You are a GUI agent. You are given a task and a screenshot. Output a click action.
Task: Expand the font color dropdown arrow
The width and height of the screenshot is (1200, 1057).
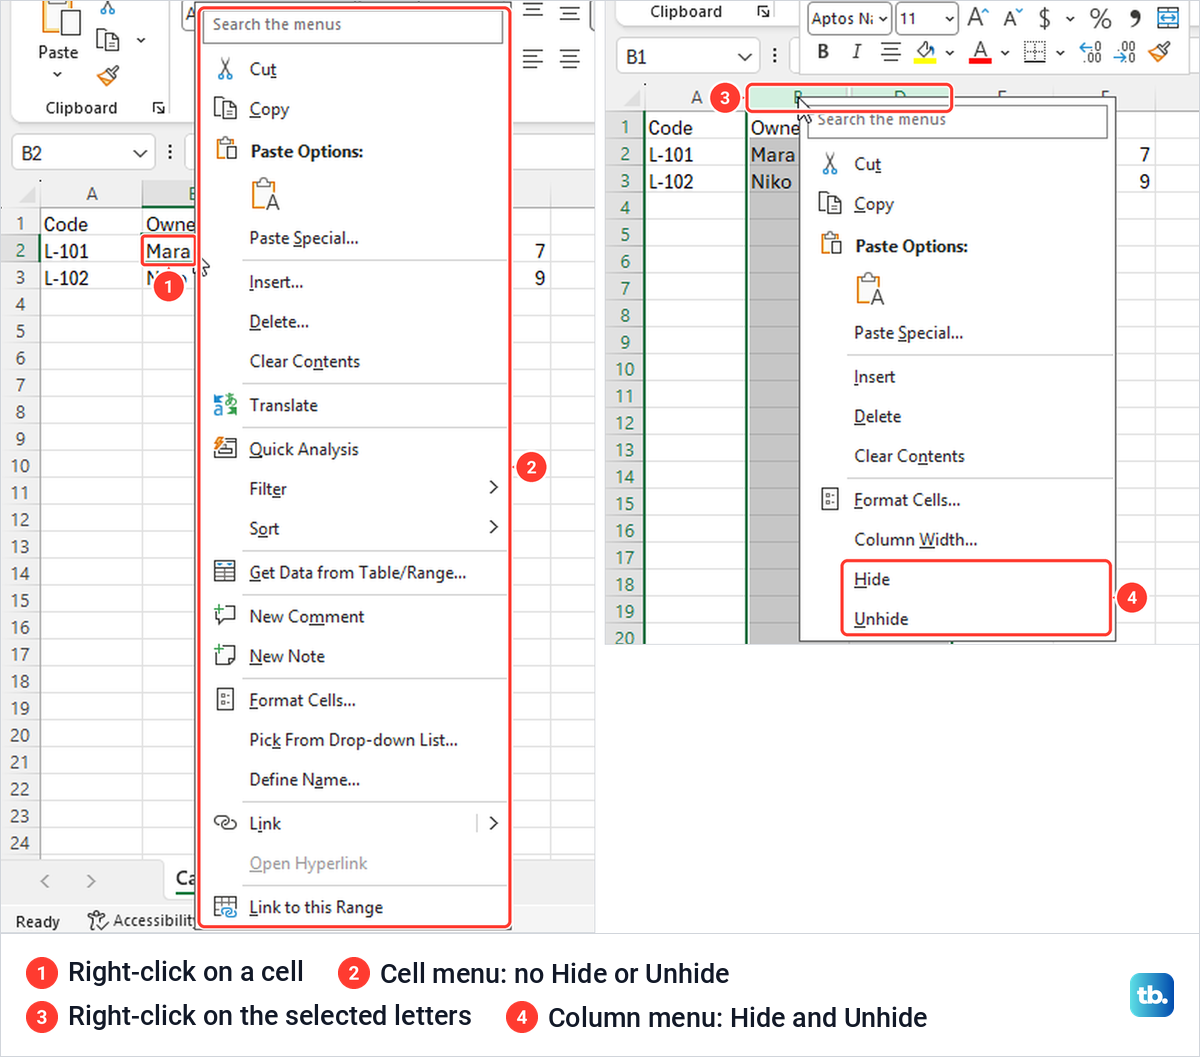click(1004, 52)
